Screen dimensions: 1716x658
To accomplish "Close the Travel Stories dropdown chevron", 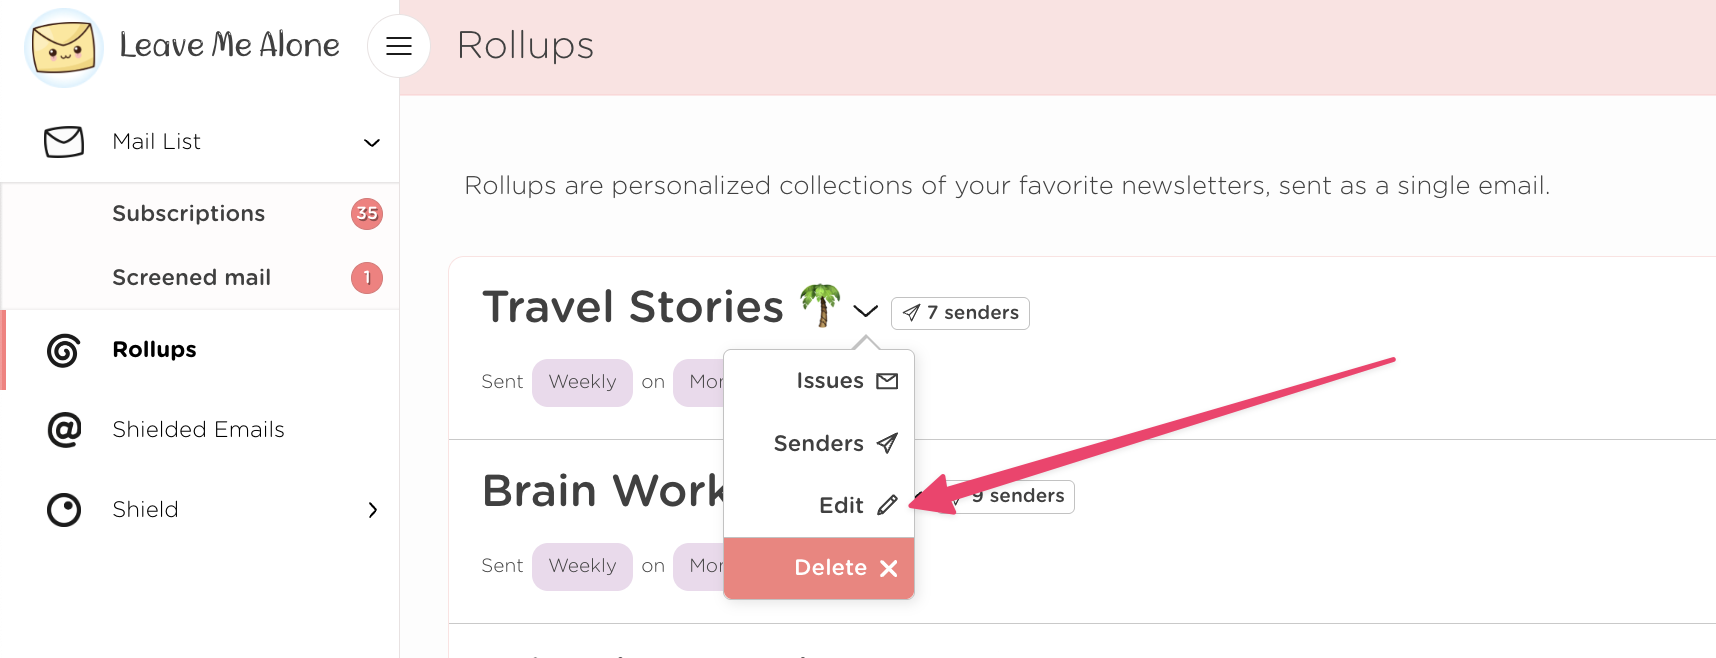I will click(x=866, y=311).
